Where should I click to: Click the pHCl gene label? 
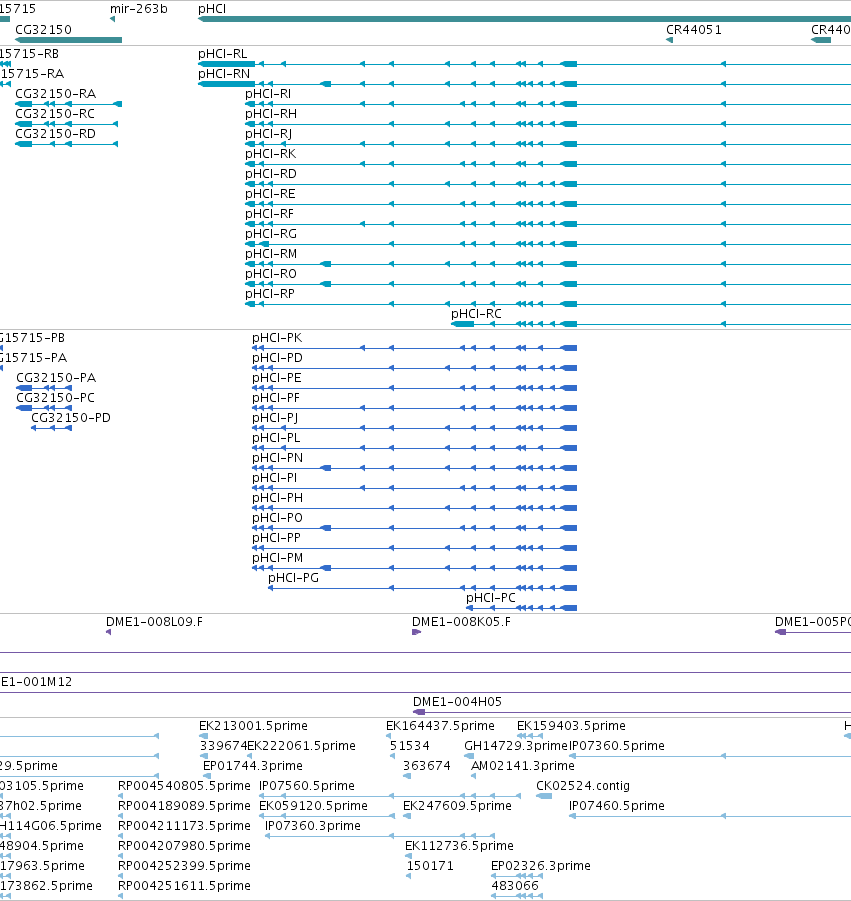pyautogui.click(x=212, y=9)
